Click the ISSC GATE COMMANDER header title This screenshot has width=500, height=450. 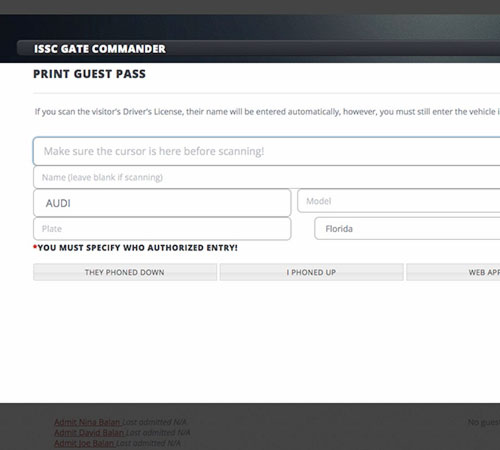(100, 49)
